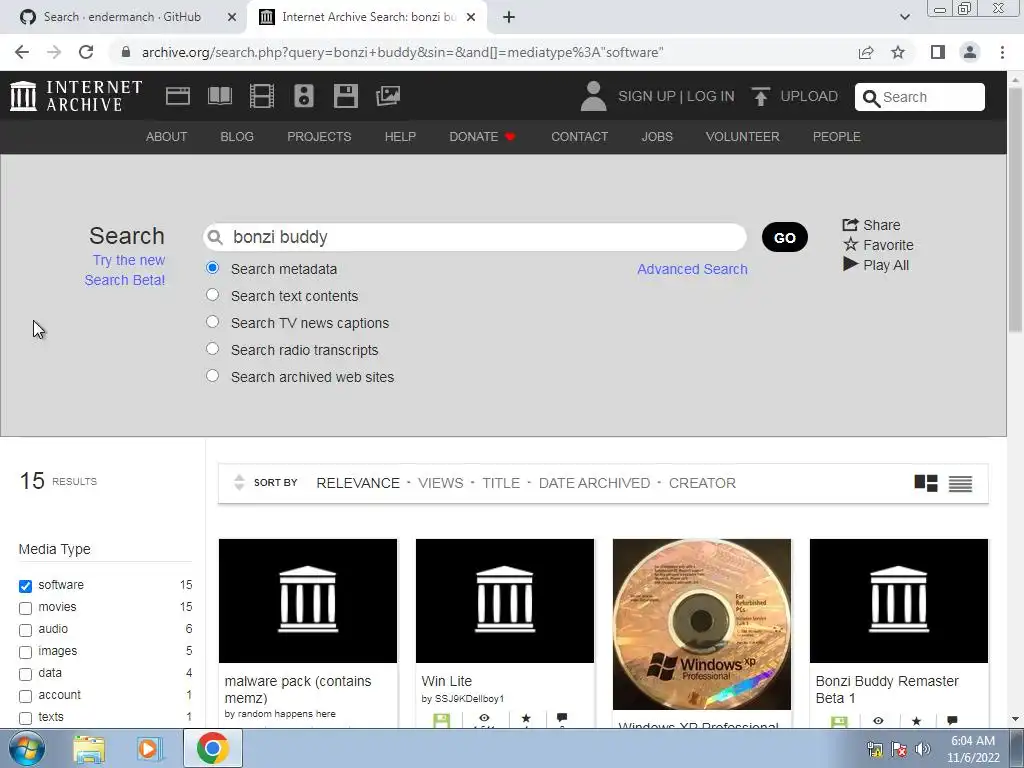Check the audio media type
The image size is (1024, 768).
coord(25,630)
